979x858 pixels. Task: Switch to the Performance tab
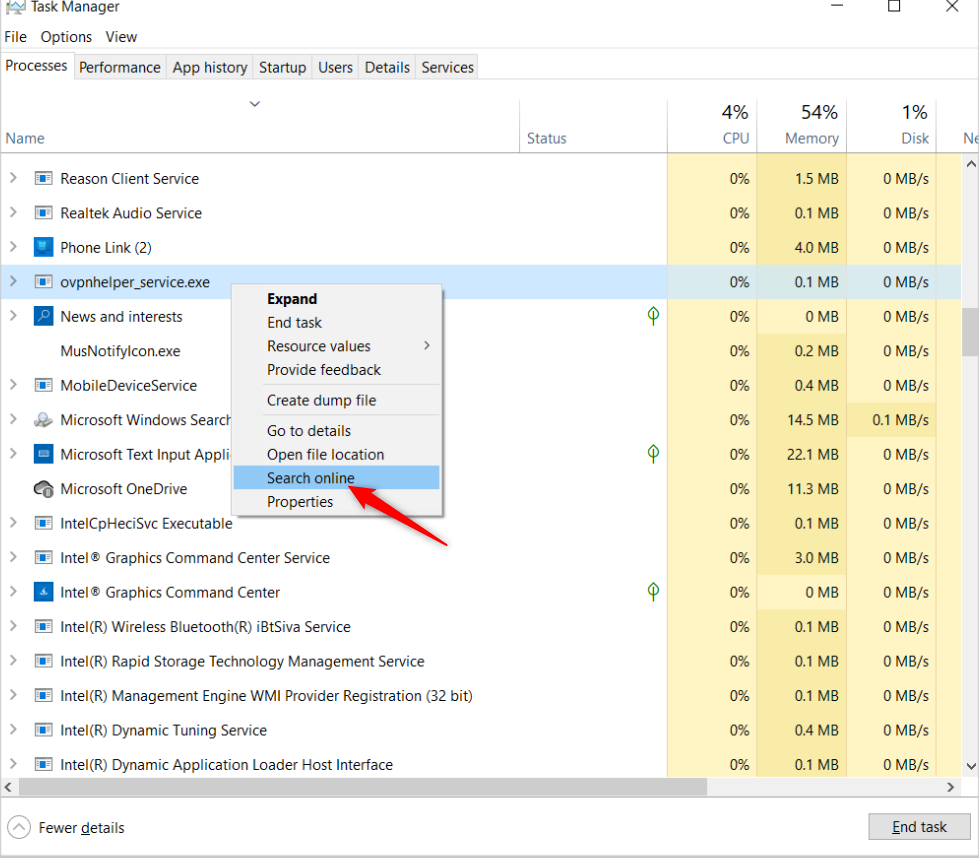(120, 67)
